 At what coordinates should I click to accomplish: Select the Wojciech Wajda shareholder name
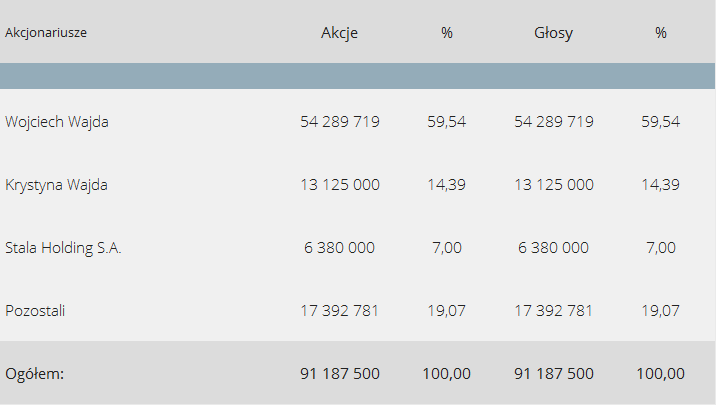click(57, 122)
